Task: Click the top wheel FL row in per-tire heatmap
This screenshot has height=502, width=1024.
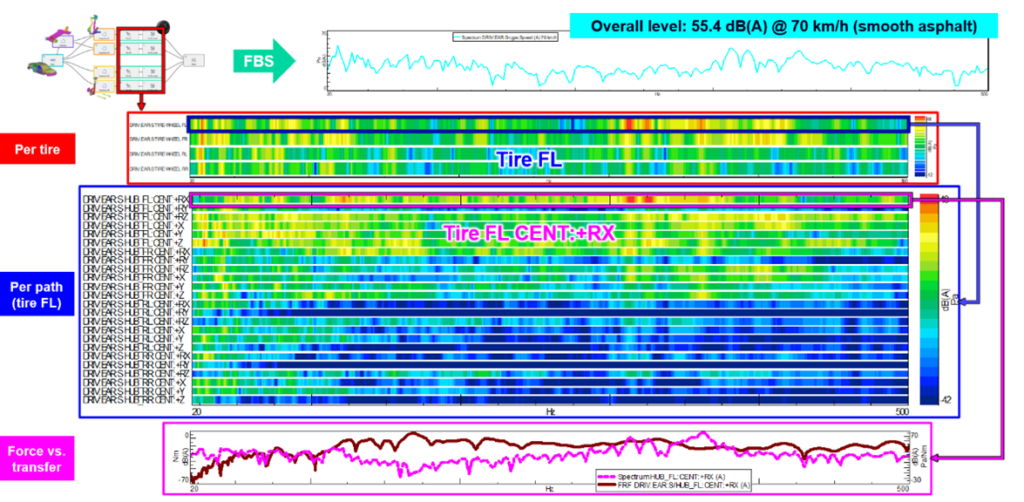Action: (x=548, y=124)
